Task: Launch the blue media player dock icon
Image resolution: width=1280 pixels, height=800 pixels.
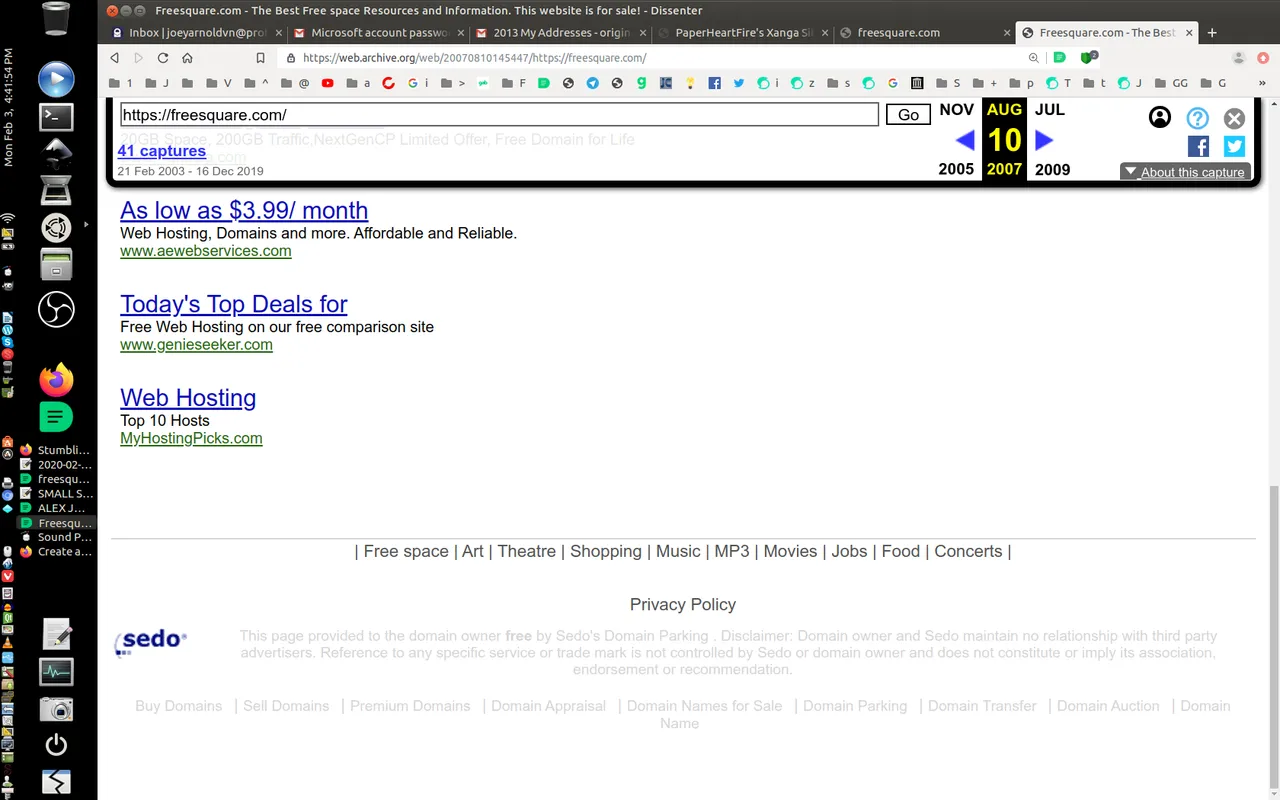Action: pyautogui.click(x=56, y=79)
